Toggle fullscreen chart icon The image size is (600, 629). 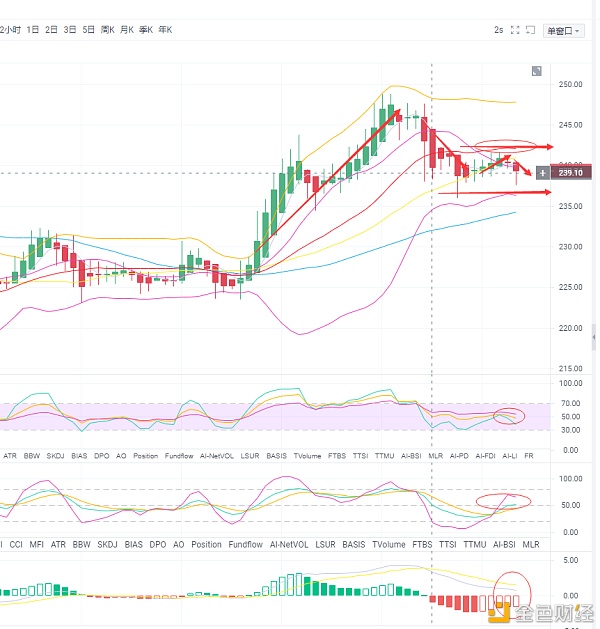(x=515, y=30)
